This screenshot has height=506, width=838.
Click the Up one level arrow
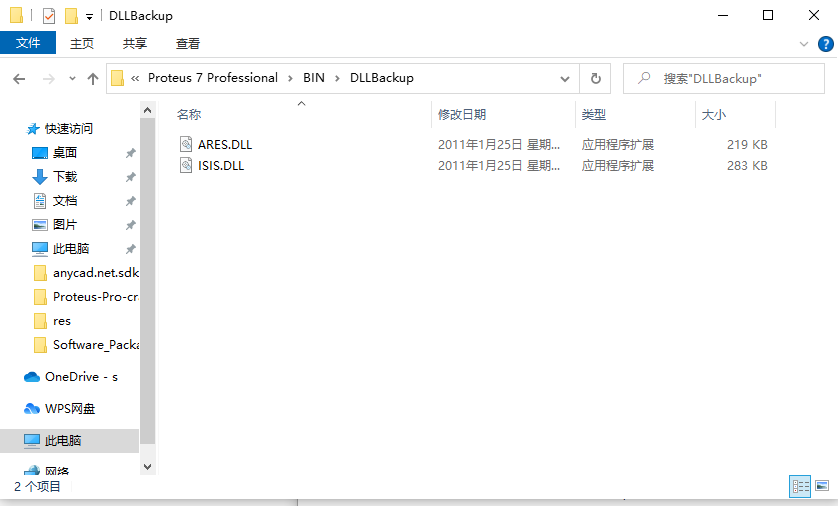coord(93,78)
